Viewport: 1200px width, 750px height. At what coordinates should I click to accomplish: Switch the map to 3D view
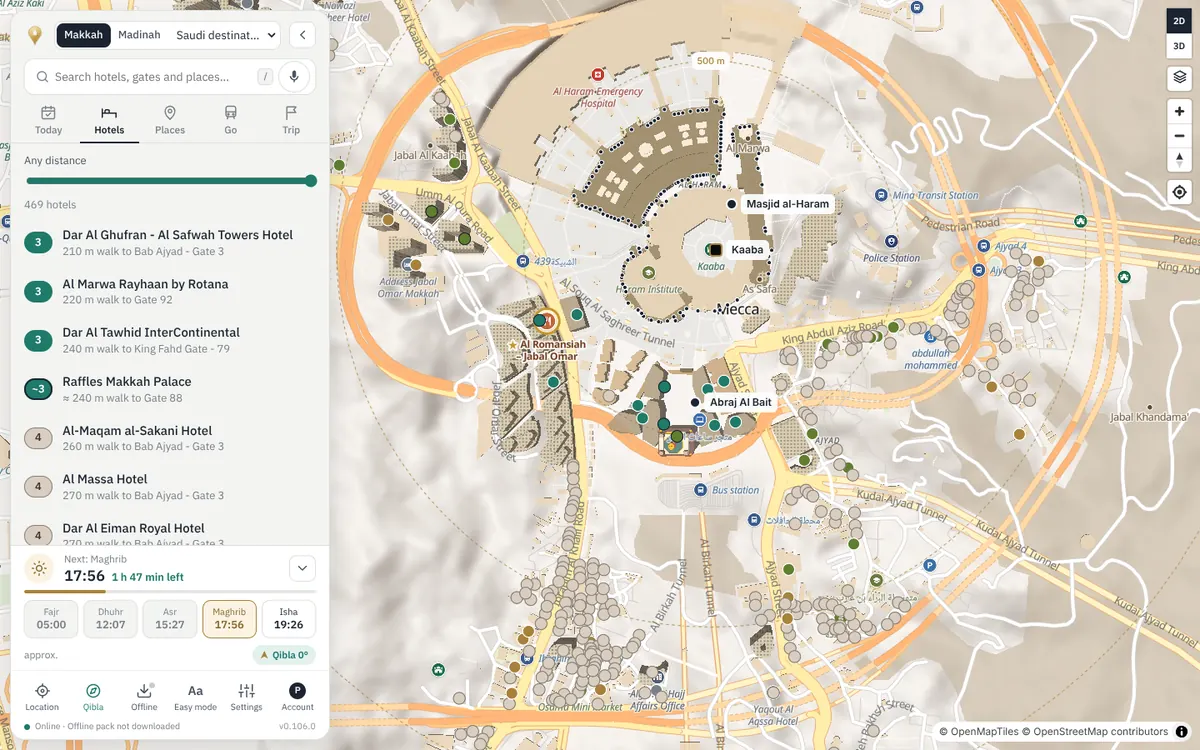(1180, 45)
